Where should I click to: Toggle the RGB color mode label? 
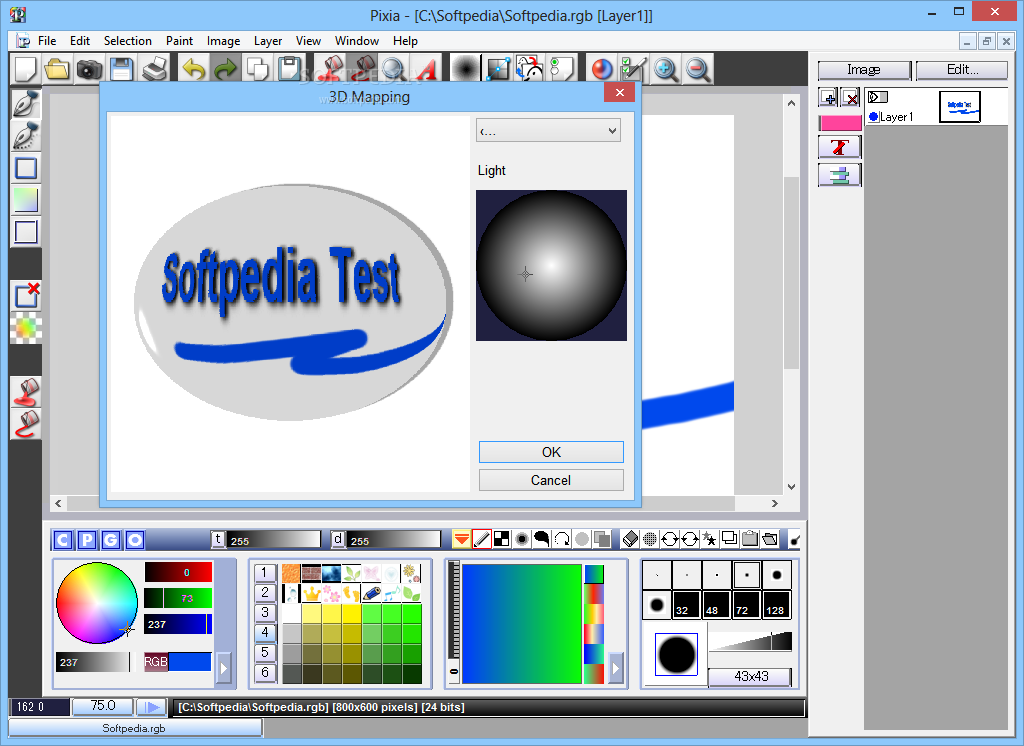coord(155,662)
